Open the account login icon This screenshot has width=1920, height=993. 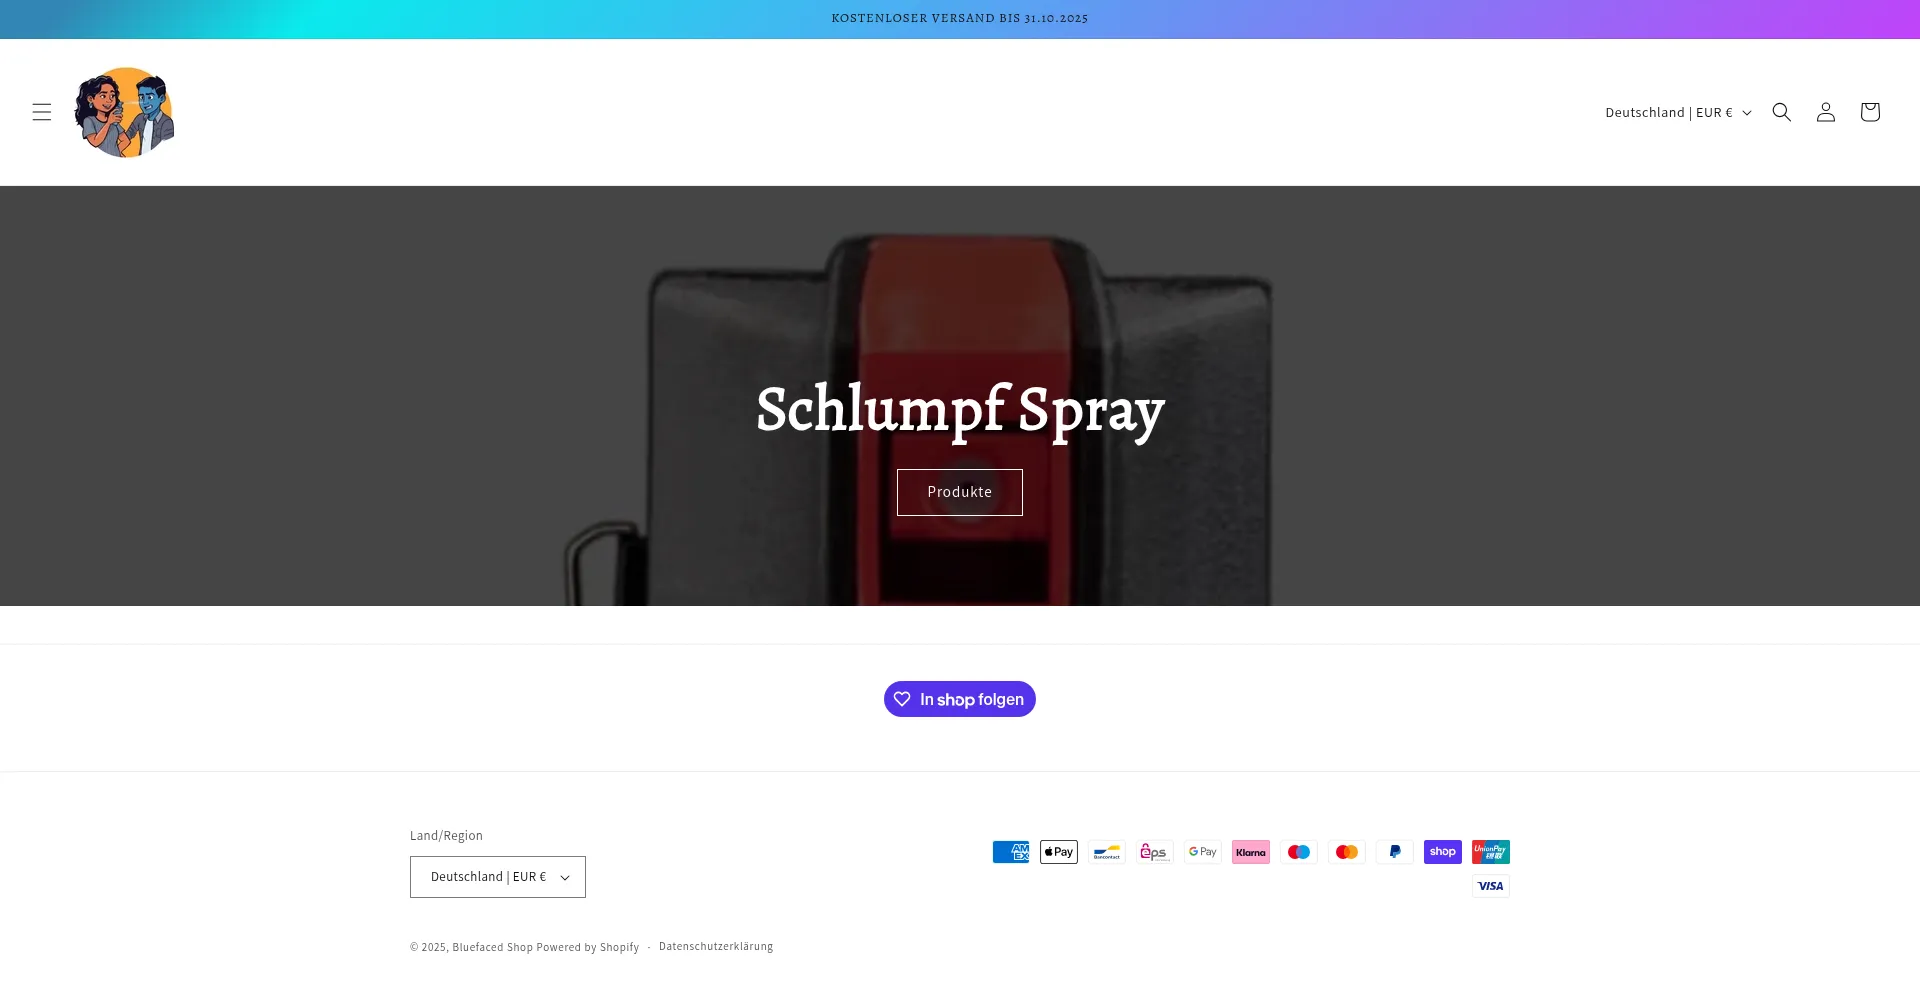1826,112
